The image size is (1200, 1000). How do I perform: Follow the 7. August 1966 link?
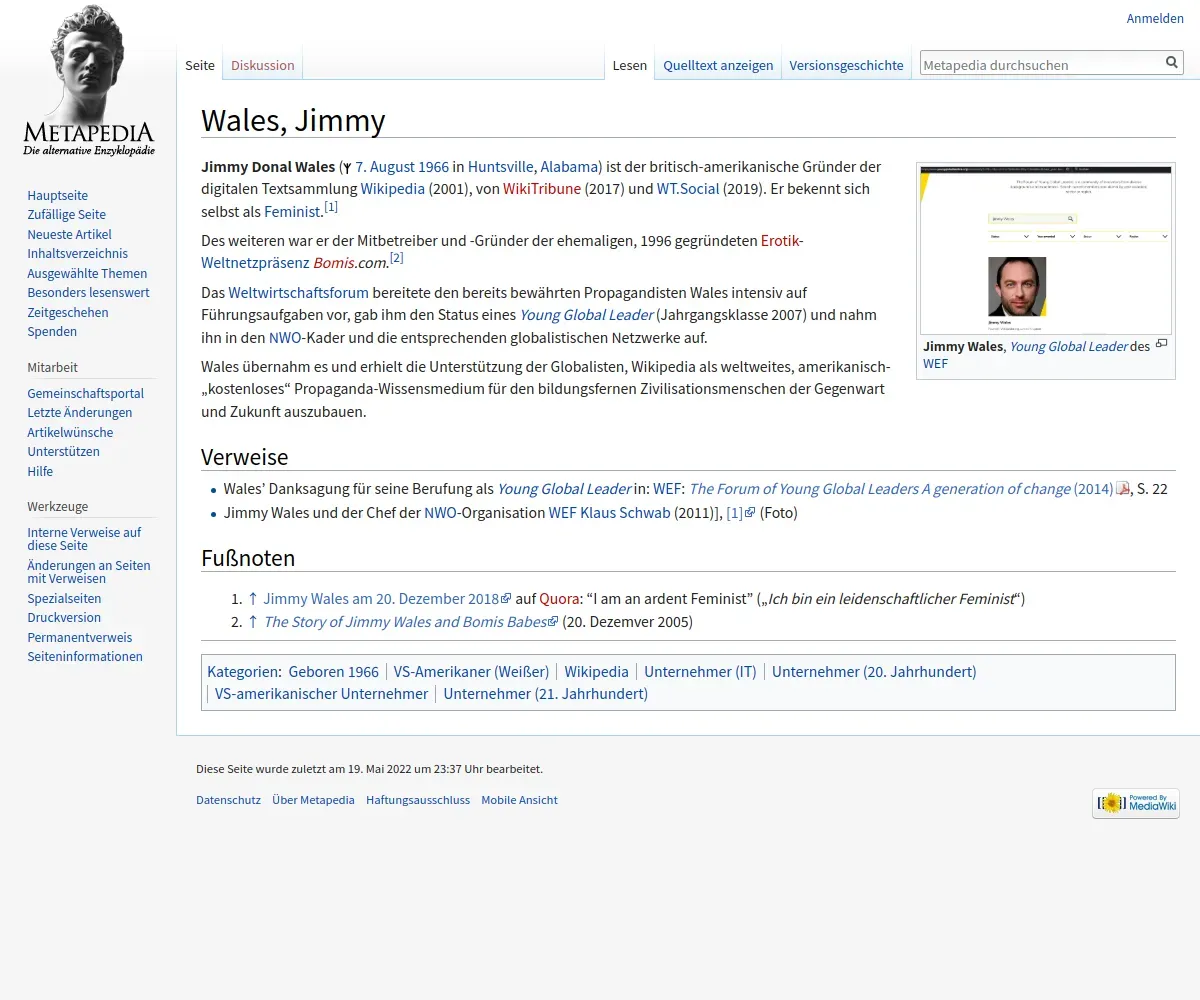click(402, 166)
